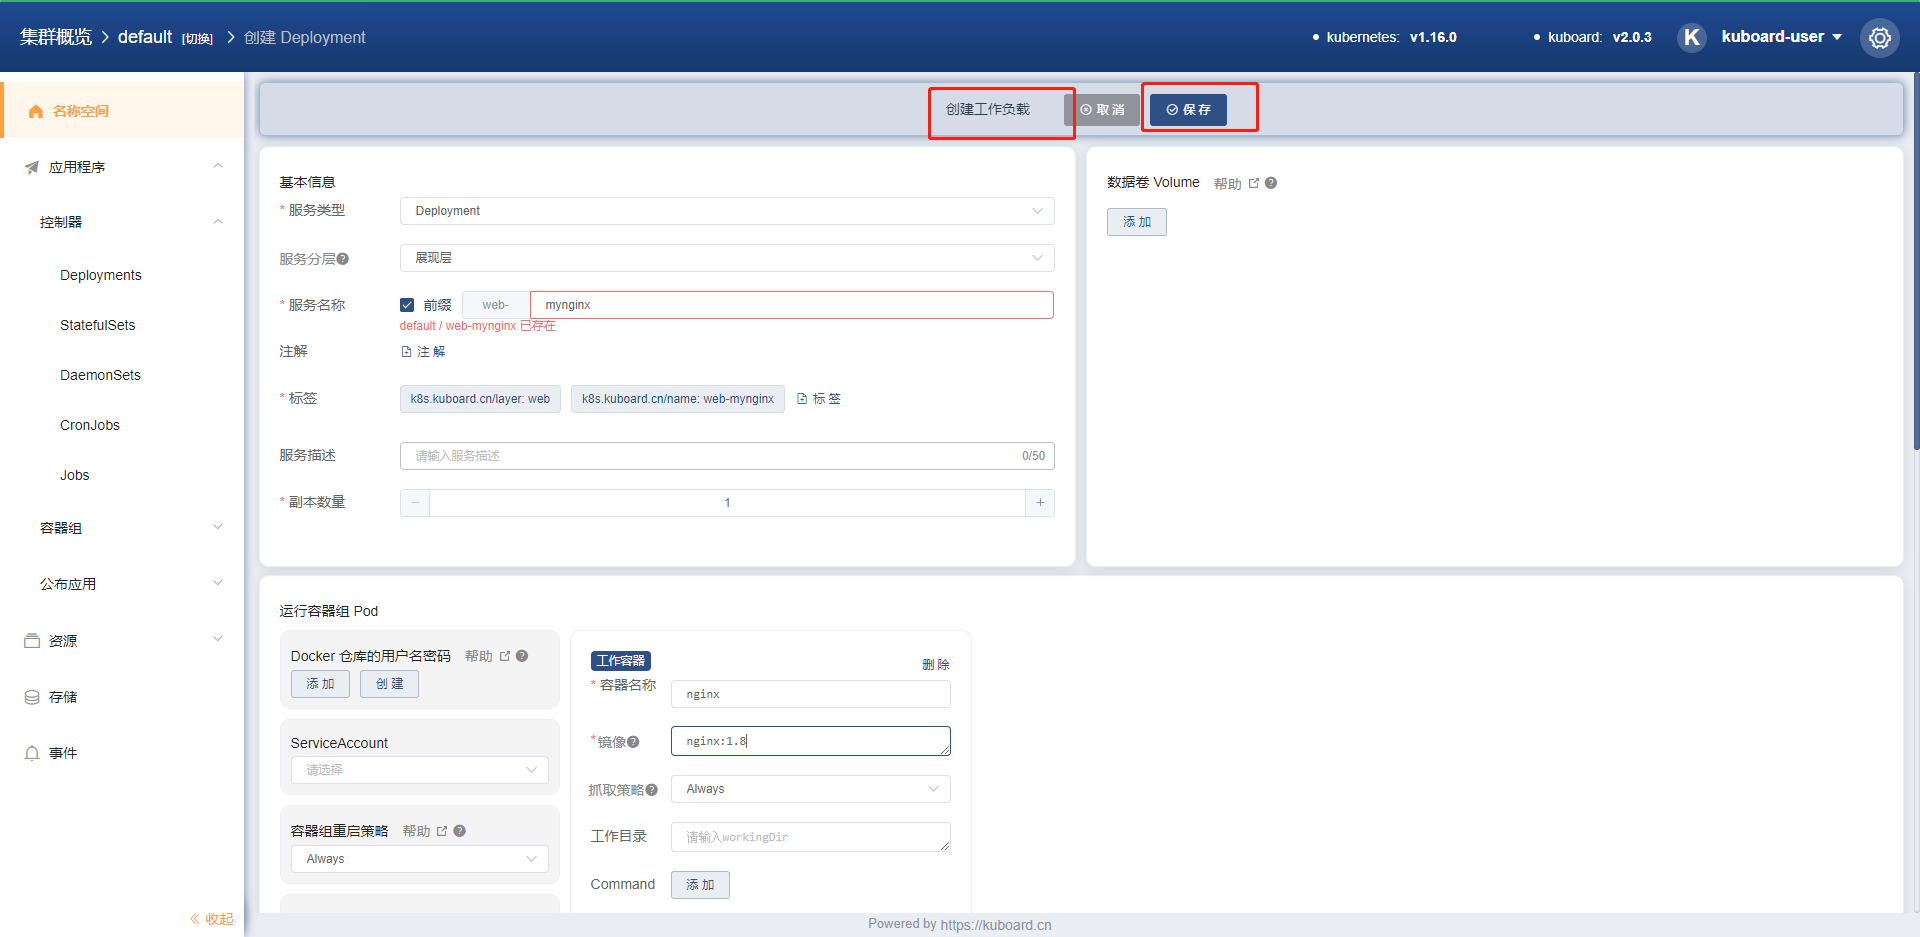Open https://kuboard.cn footer link
Image resolution: width=1920 pixels, height=937 pixels.
(996, 925)
